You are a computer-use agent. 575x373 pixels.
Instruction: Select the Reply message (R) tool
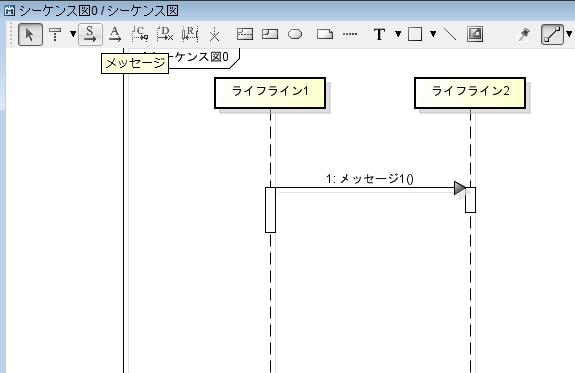point(190,34)
